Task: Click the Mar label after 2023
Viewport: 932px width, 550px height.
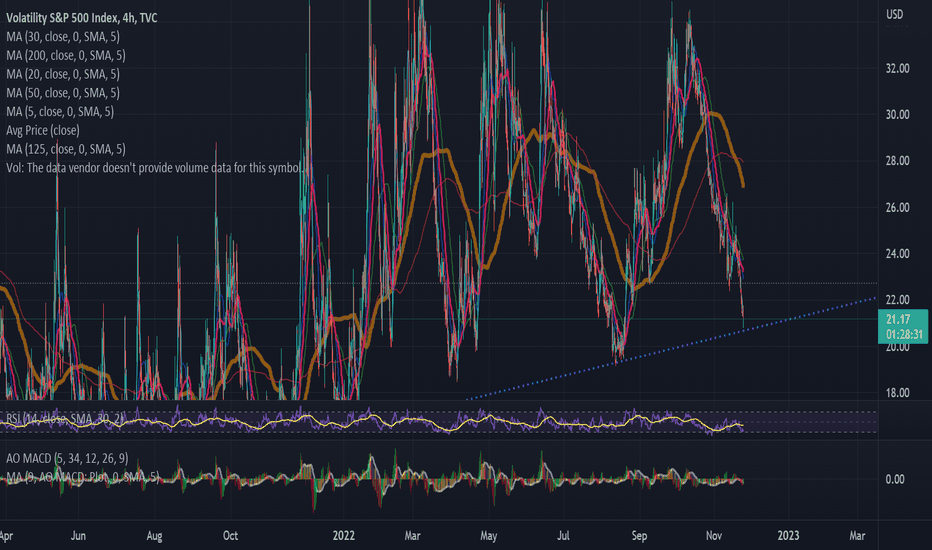Action: tap(857, 536)
